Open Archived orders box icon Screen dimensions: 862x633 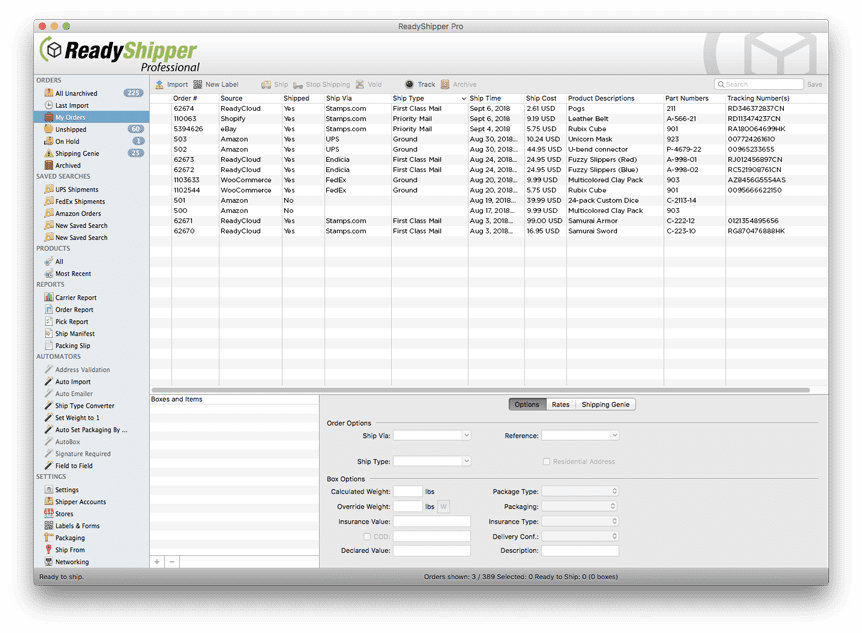click(48, 165)
